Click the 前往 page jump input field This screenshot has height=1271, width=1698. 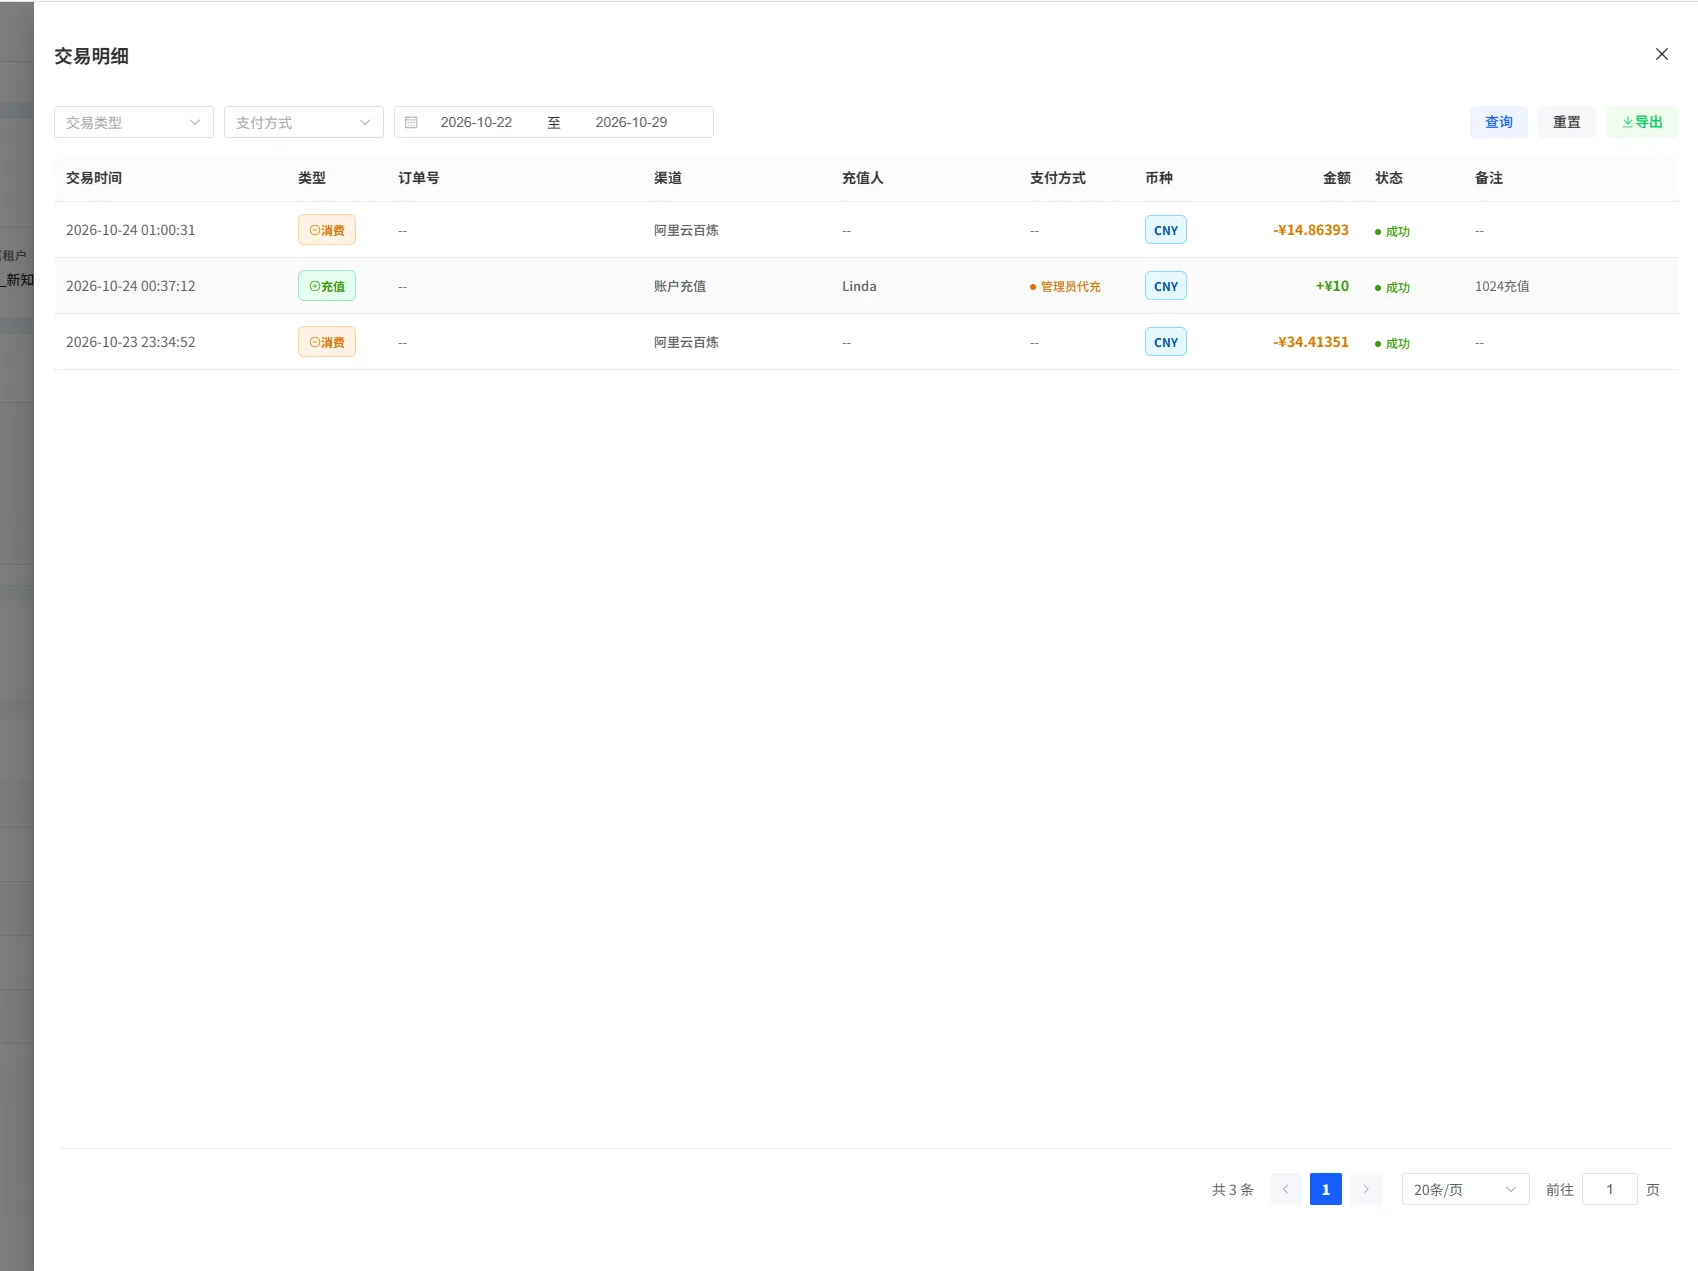1610,1189
